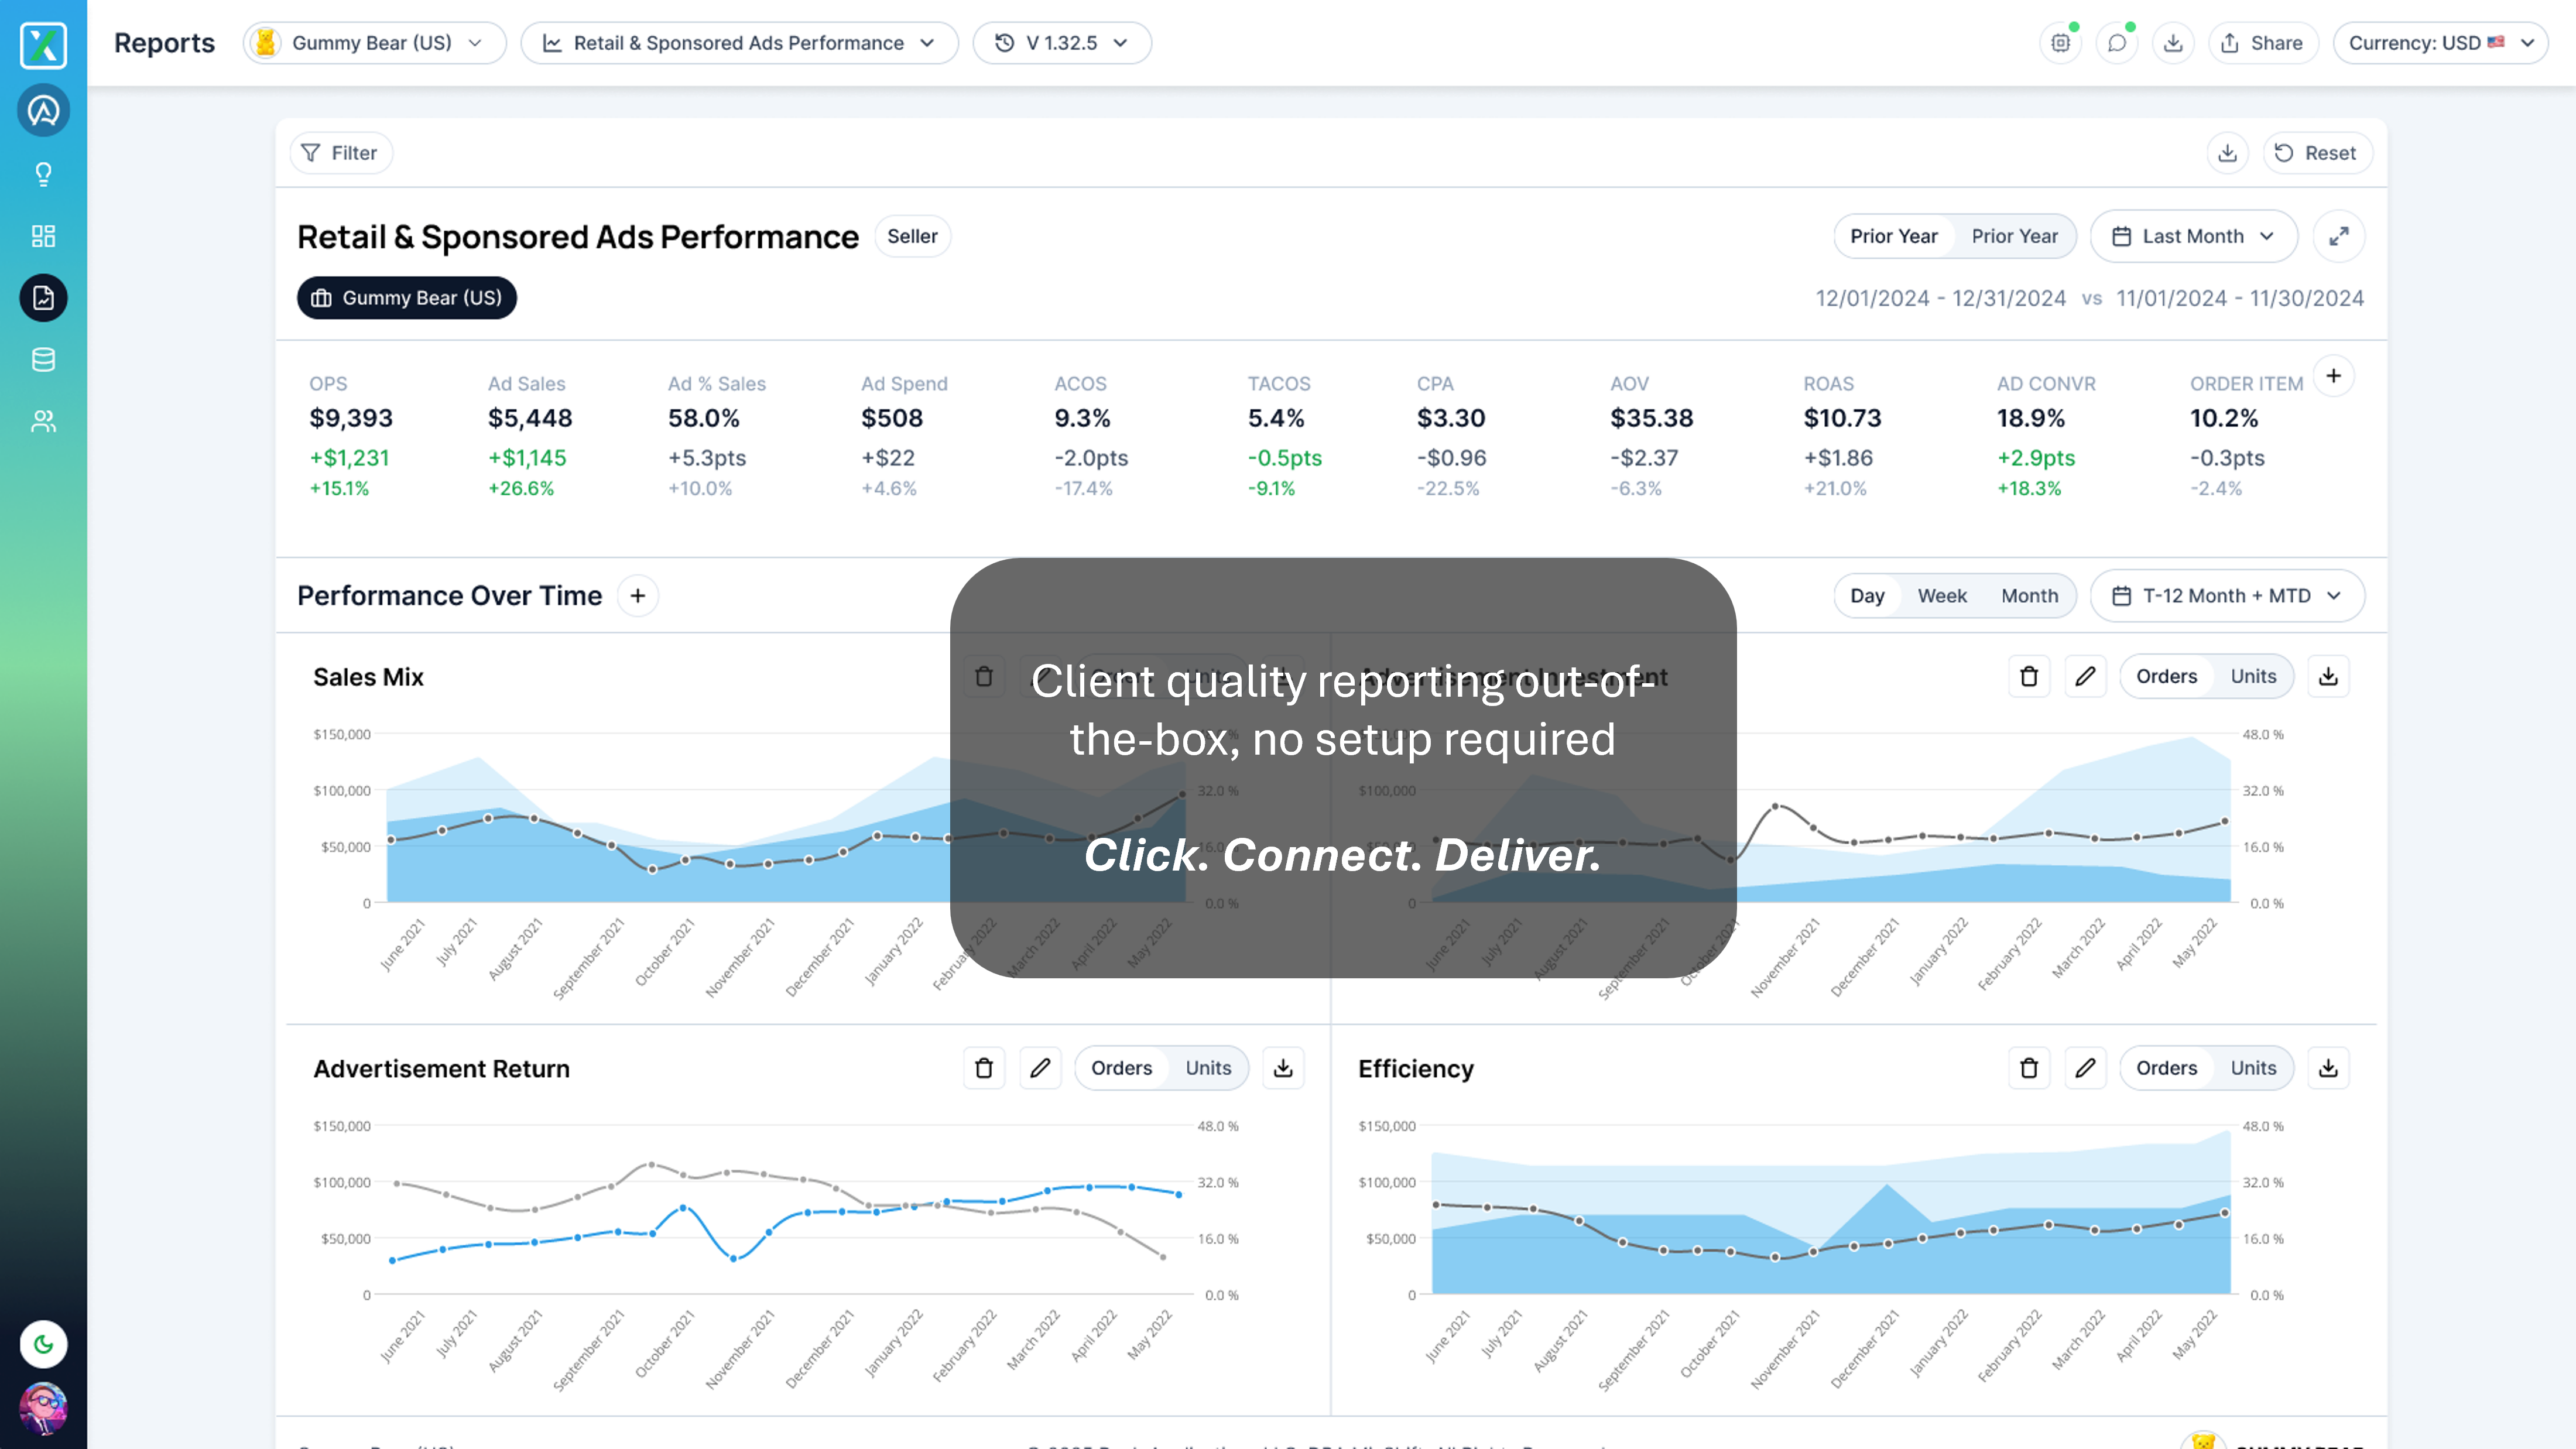Open the T-12 Month + MTD date dropdown
Screen dimensions: 2576x1449
[x=2227, y=595]
